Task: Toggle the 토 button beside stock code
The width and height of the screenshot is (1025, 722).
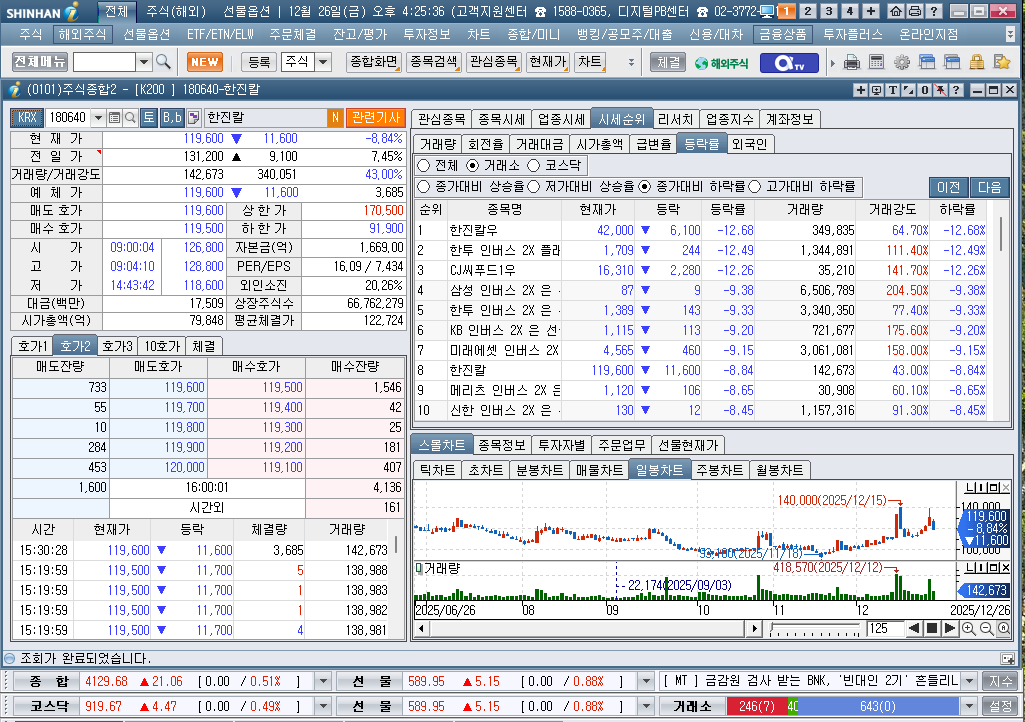Action: 149,118
